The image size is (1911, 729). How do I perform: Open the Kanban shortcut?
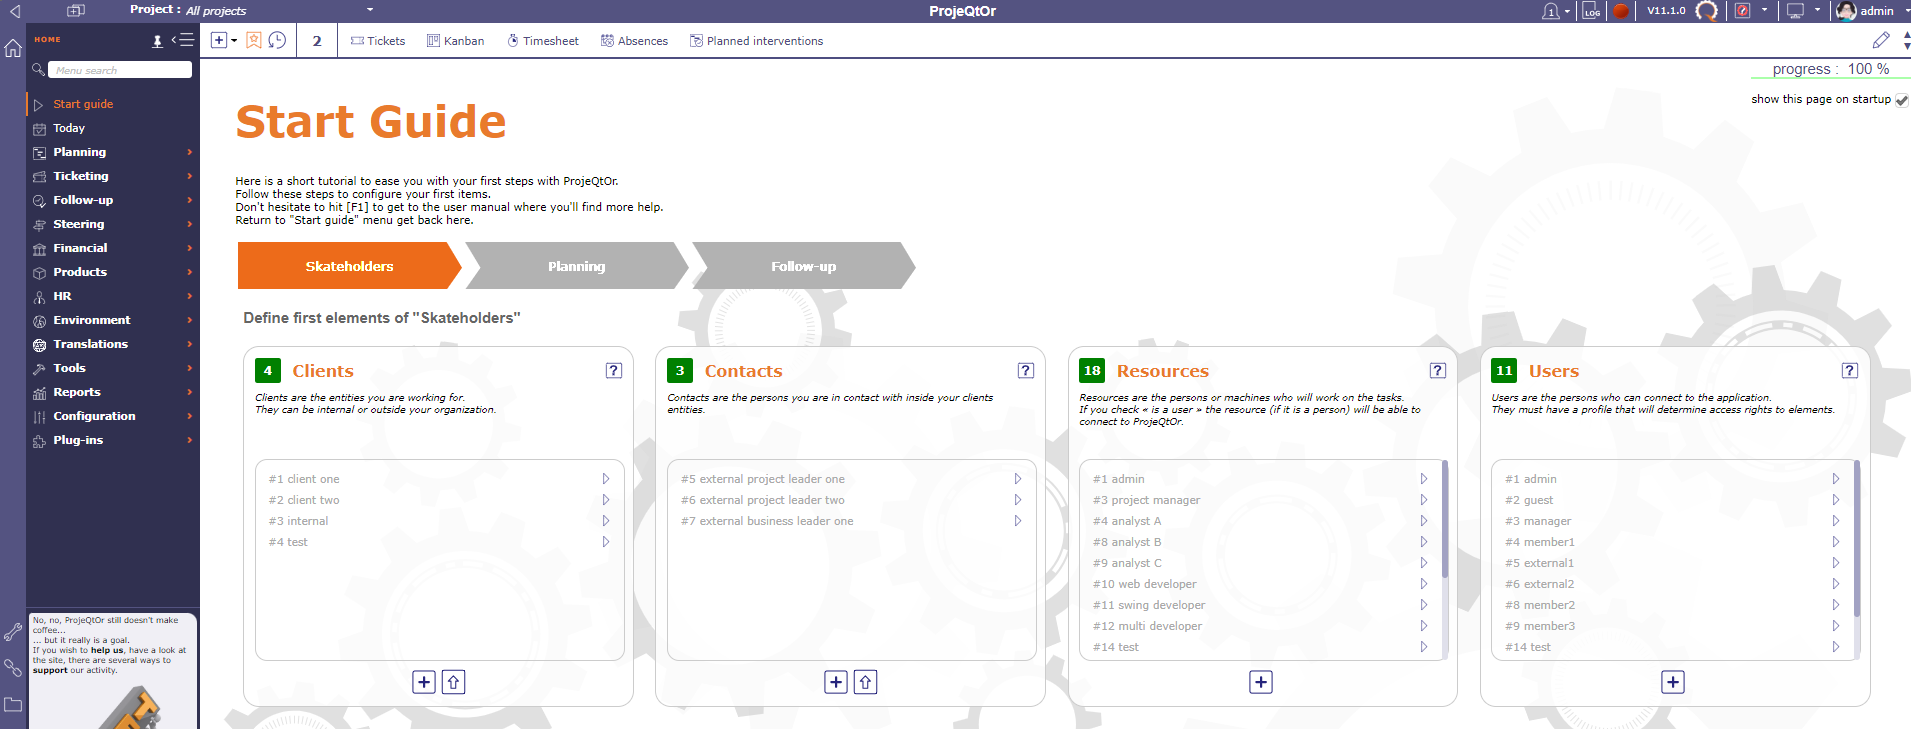coord(455,41)
